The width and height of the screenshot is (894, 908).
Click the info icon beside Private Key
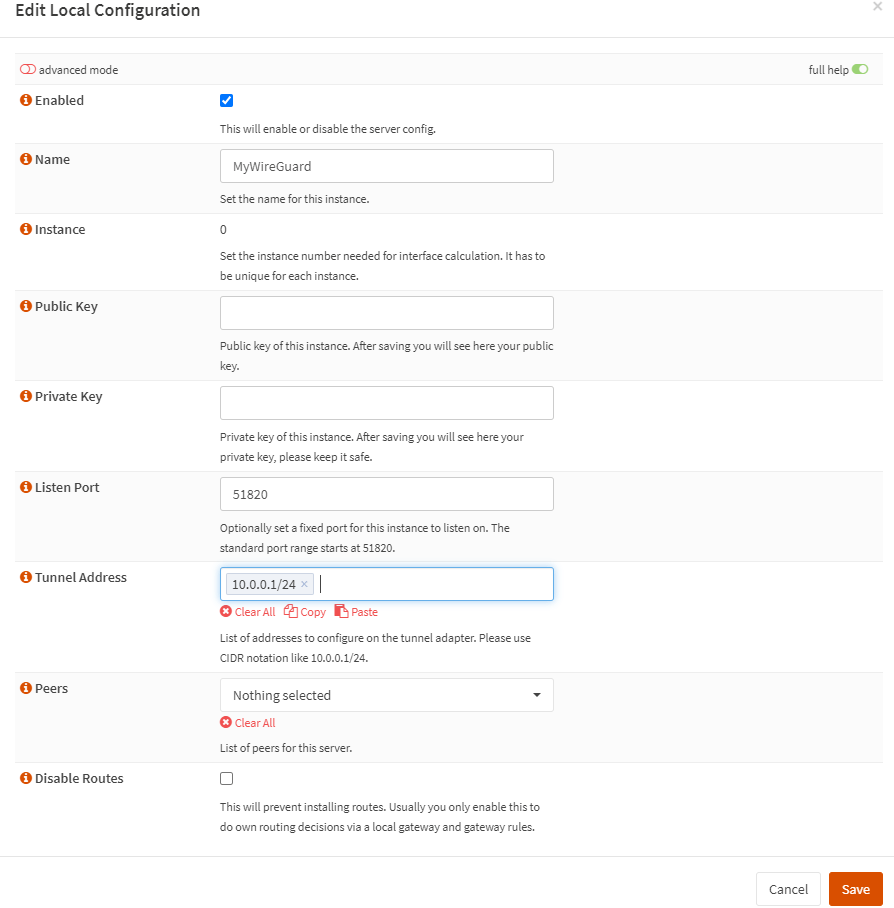tap(26, 396)
